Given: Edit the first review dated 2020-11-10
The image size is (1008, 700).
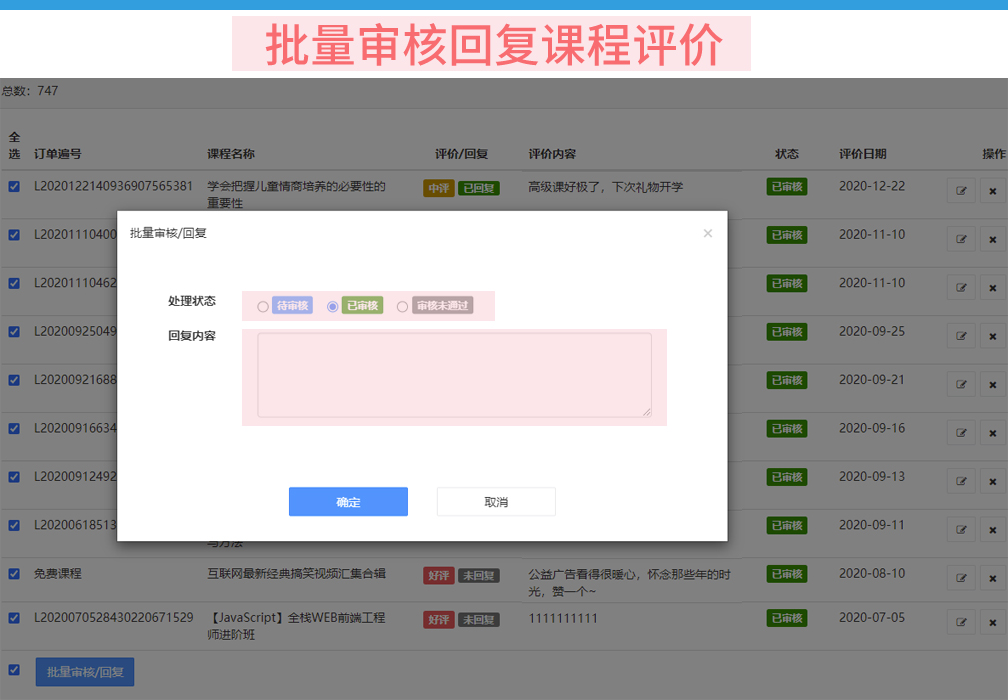Looking at the screenshot, I should 961,239.
